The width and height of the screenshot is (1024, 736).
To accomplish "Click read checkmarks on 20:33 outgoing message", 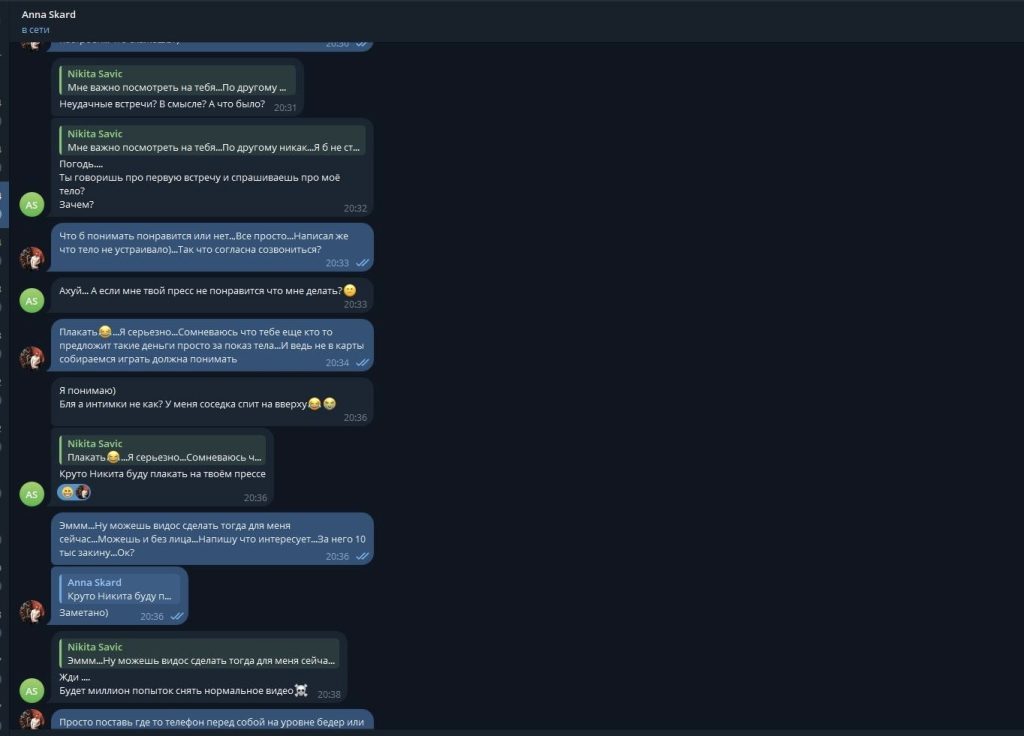I will click(x=362, y=263).
